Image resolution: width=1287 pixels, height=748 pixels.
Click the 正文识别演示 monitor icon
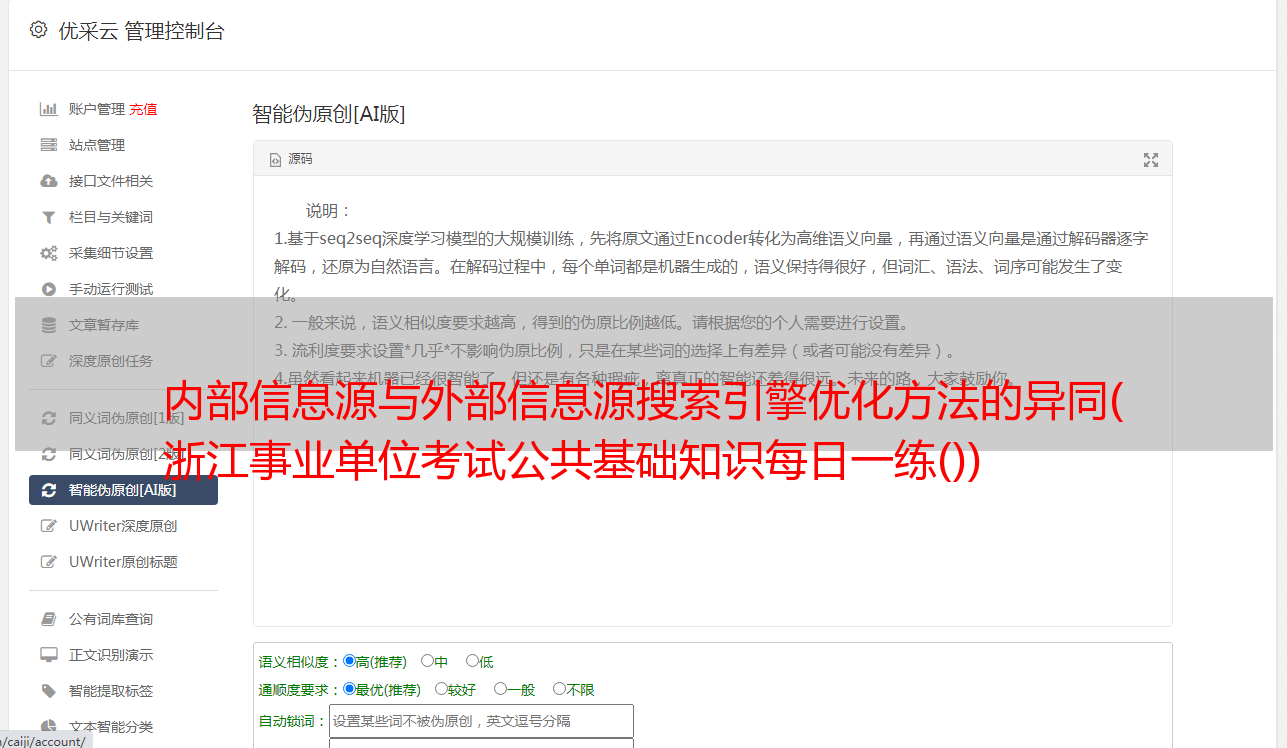(48, 655)
